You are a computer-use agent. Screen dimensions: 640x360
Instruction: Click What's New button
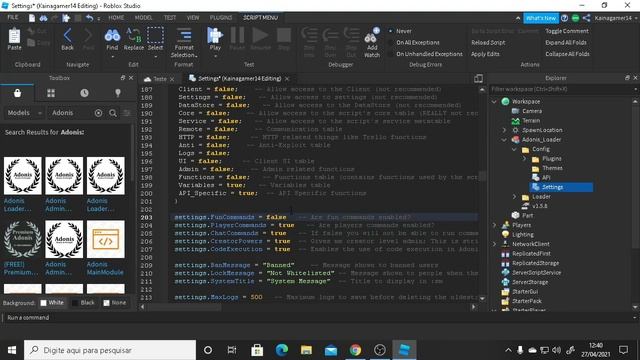click(541, 18)
